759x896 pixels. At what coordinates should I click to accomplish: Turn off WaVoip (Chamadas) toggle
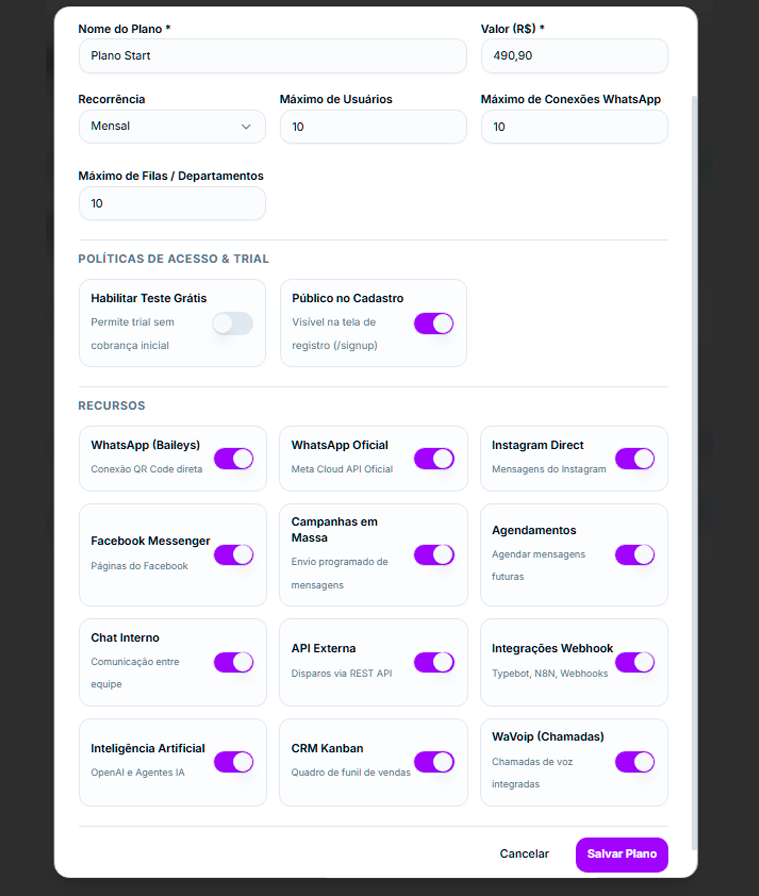coord(635,762)
